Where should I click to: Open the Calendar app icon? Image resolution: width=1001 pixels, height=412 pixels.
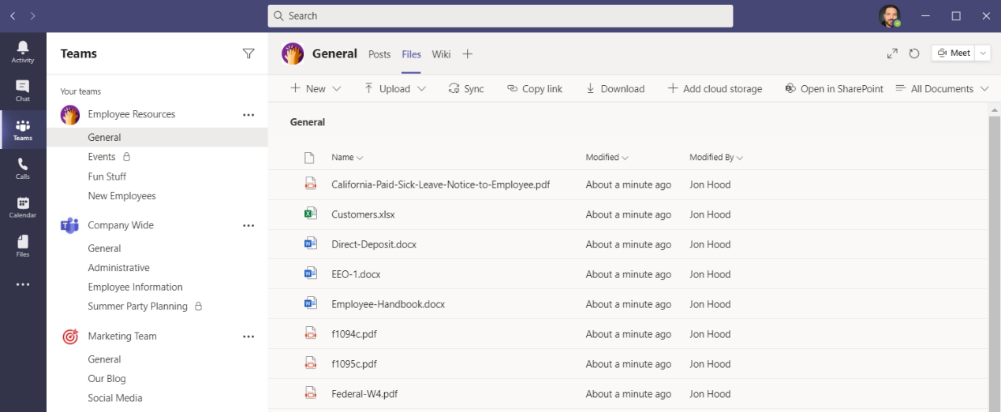(23, 208)
